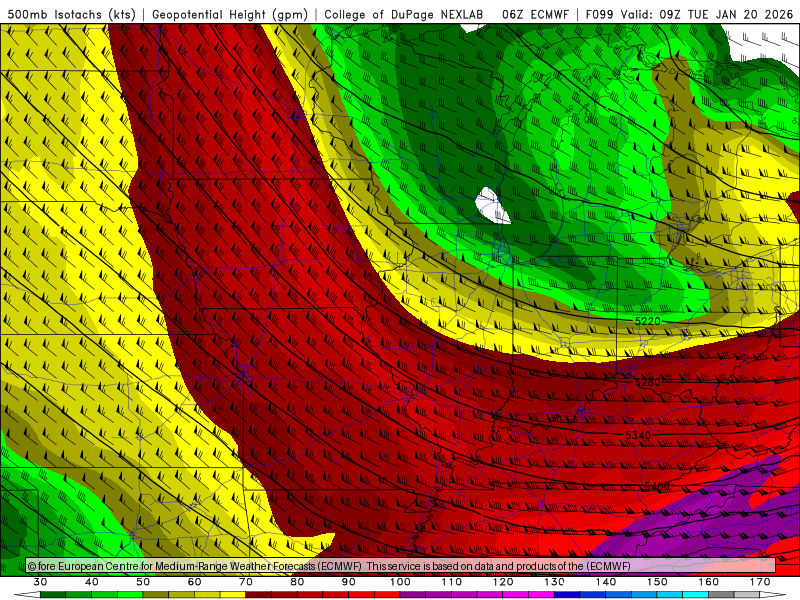Click the 140 value on the color scale

tap(606, 582)
